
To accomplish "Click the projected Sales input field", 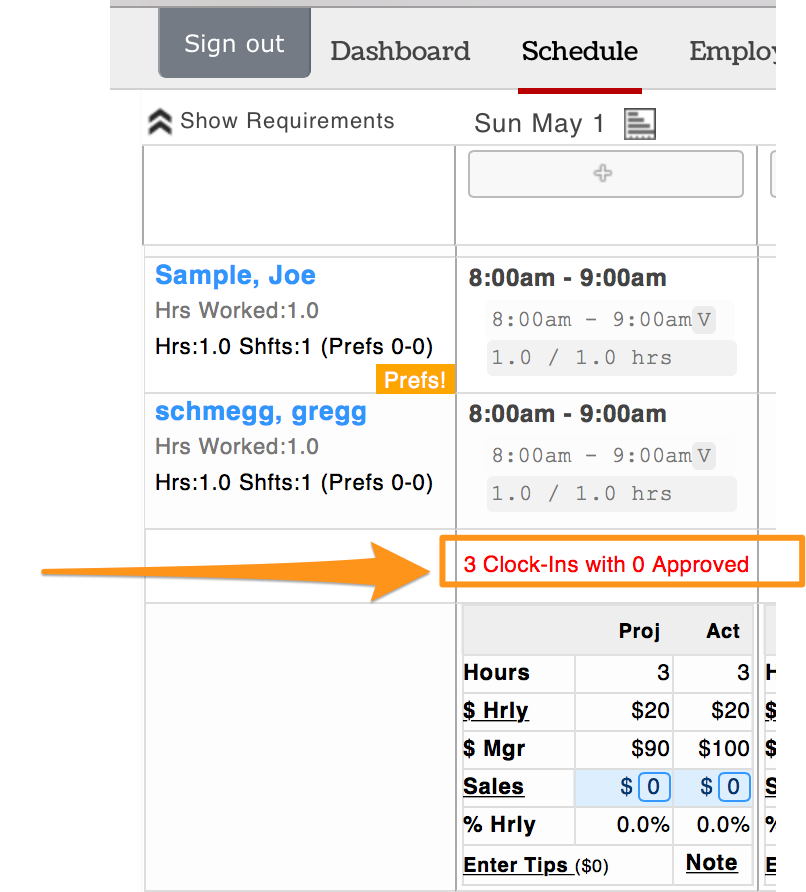I will (654, 787).
